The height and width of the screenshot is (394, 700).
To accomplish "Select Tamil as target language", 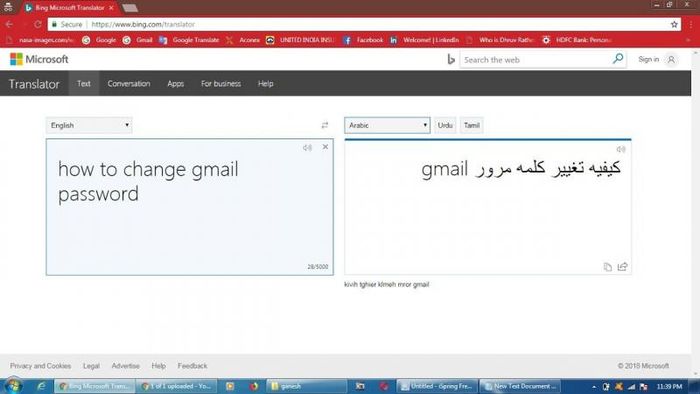I will click(x=471, y=125).
